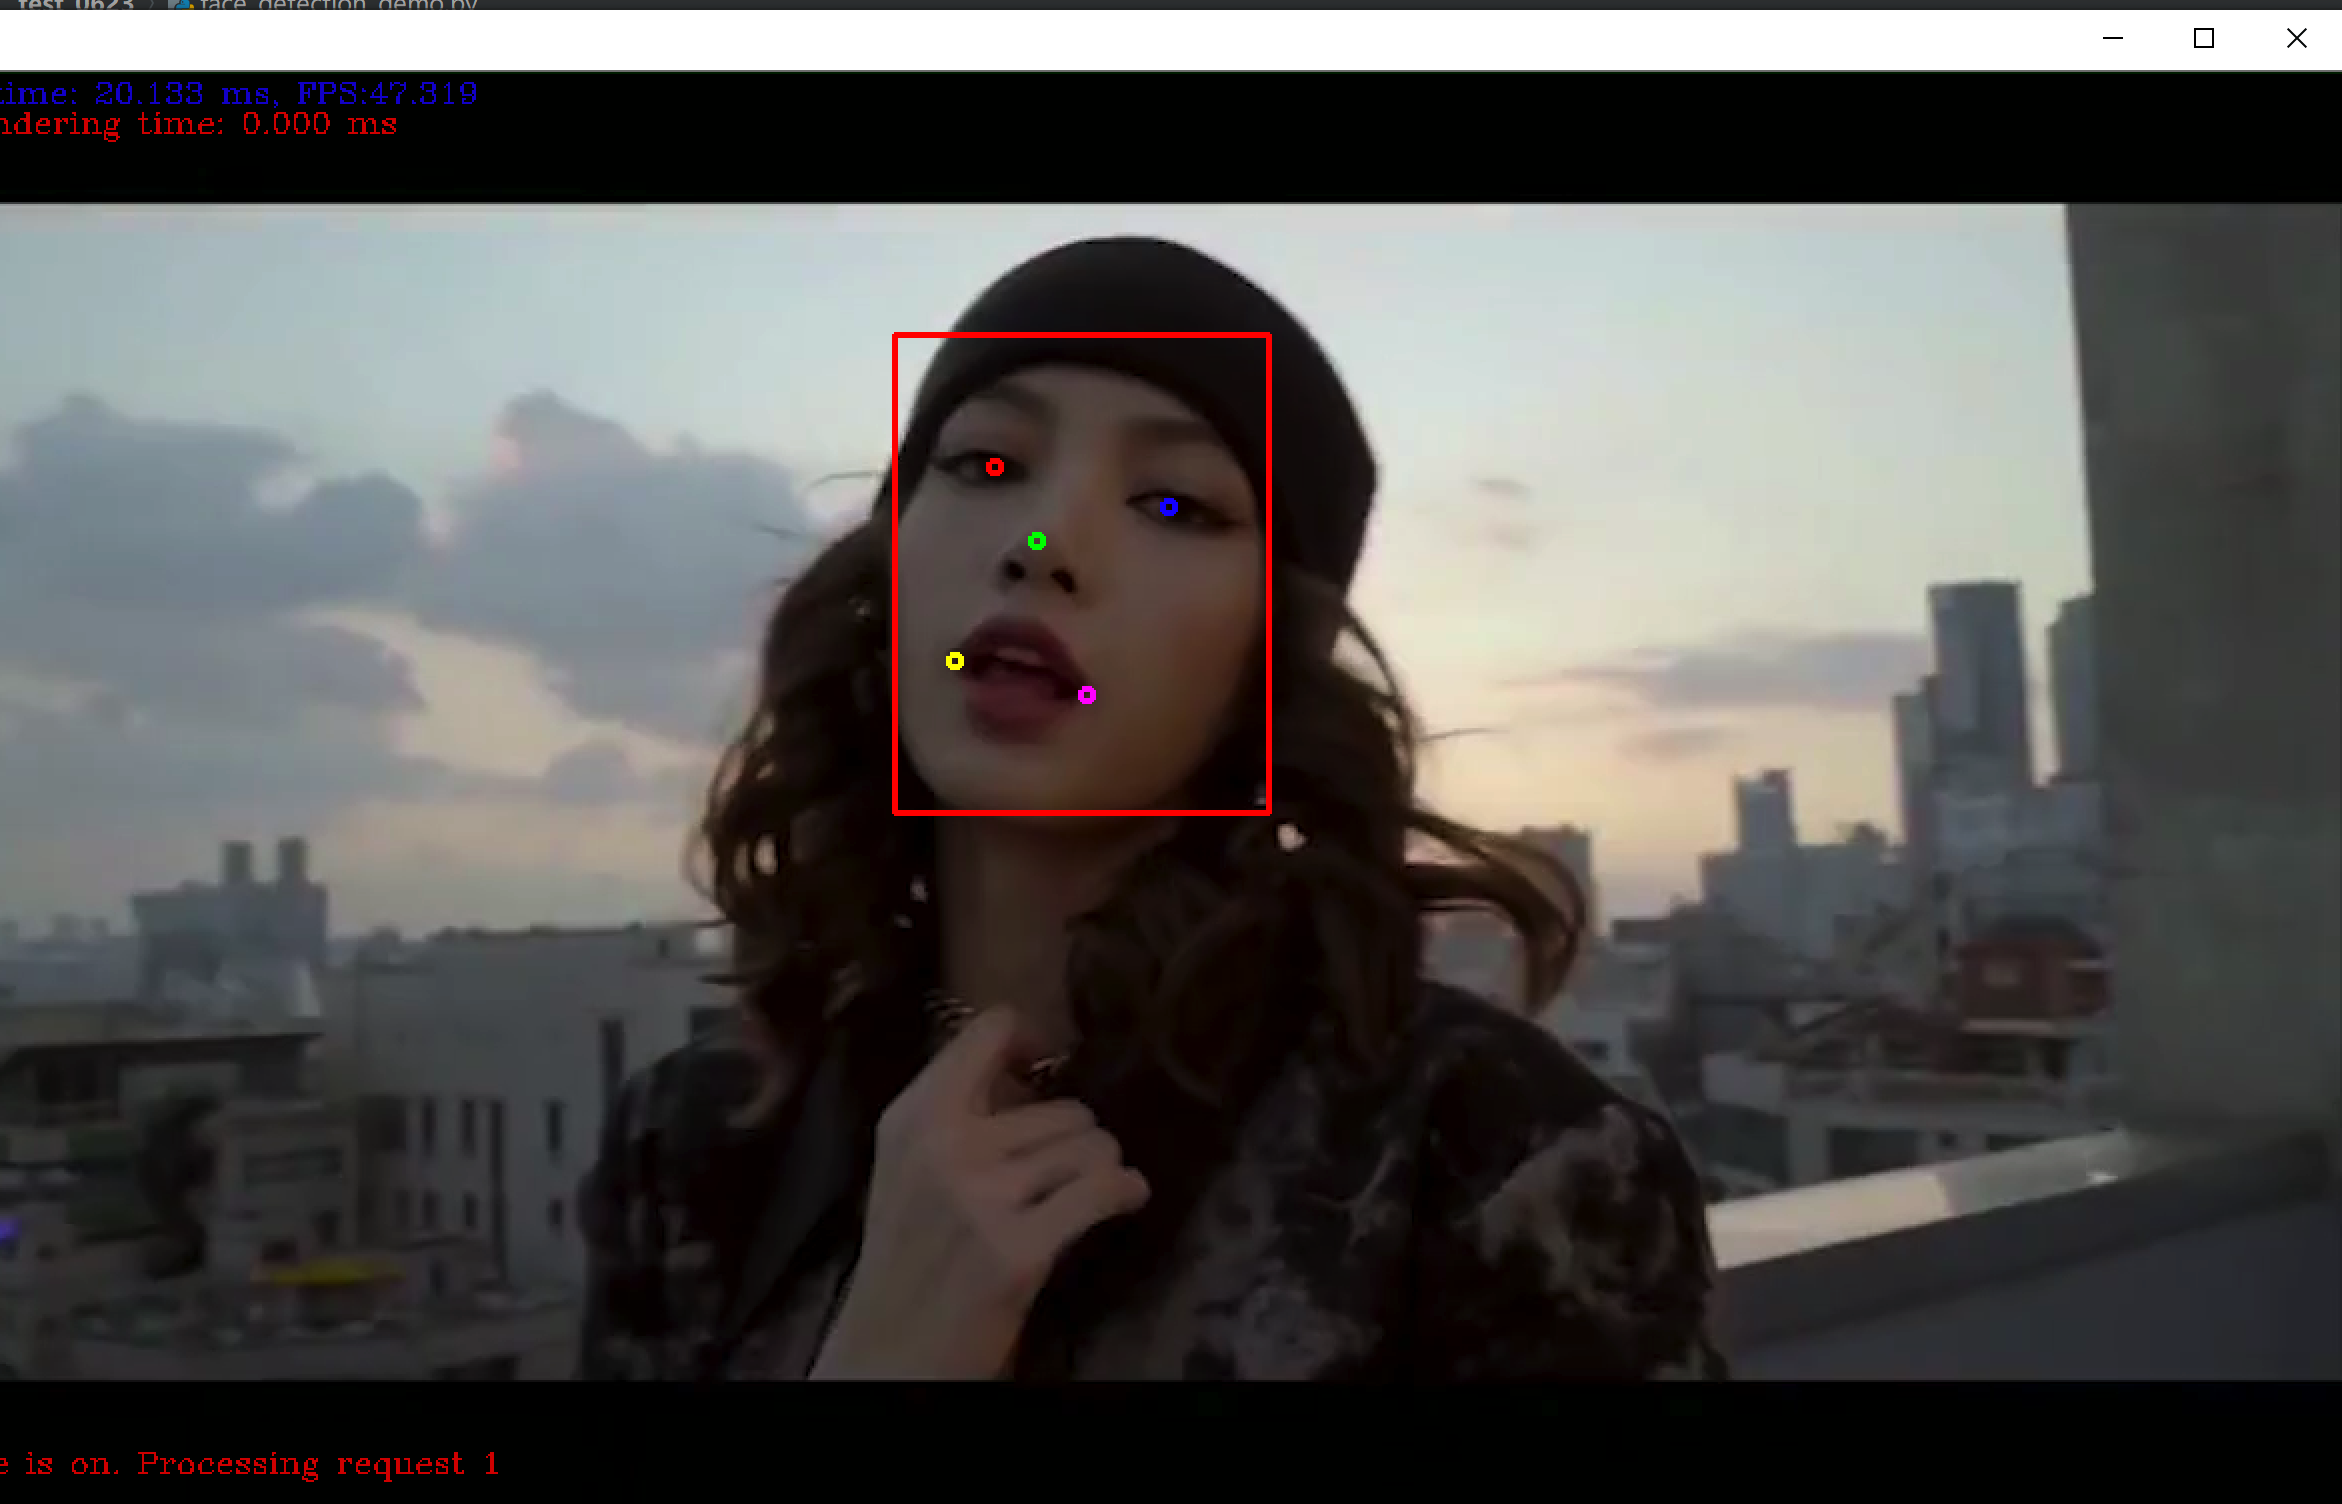Click the 'Processing request 1' status text
The width and height of the screenshot is (2342, 1504).
pos(318,1464)
